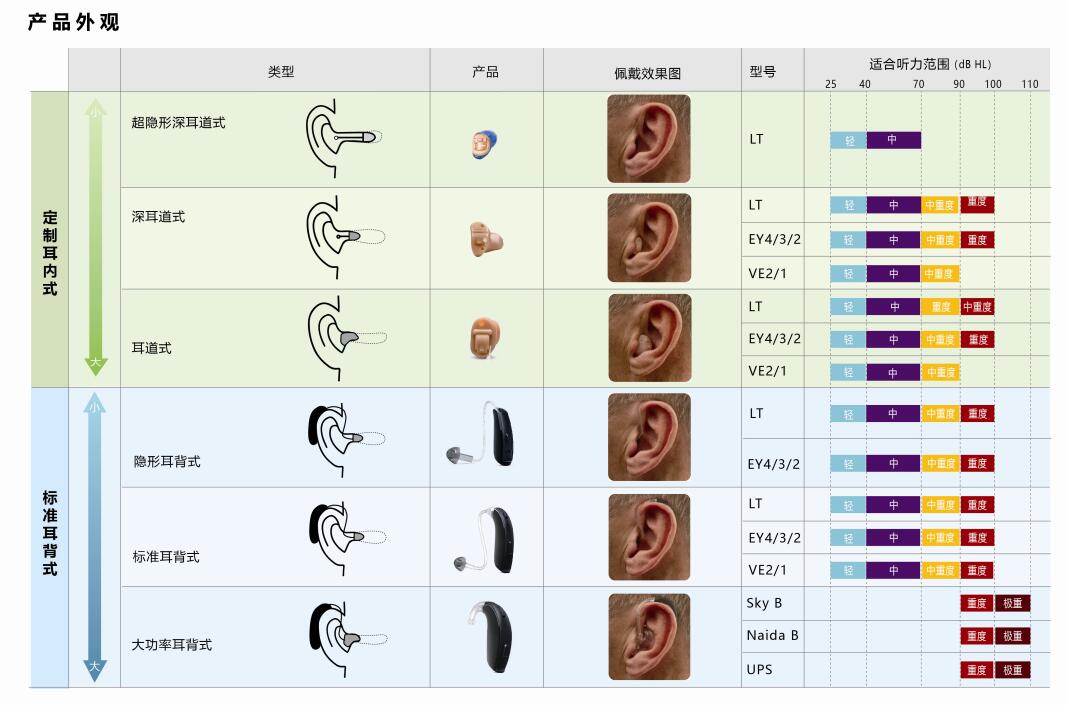
Task: Click the 产品 column header
Action: [x=485, y=72]
